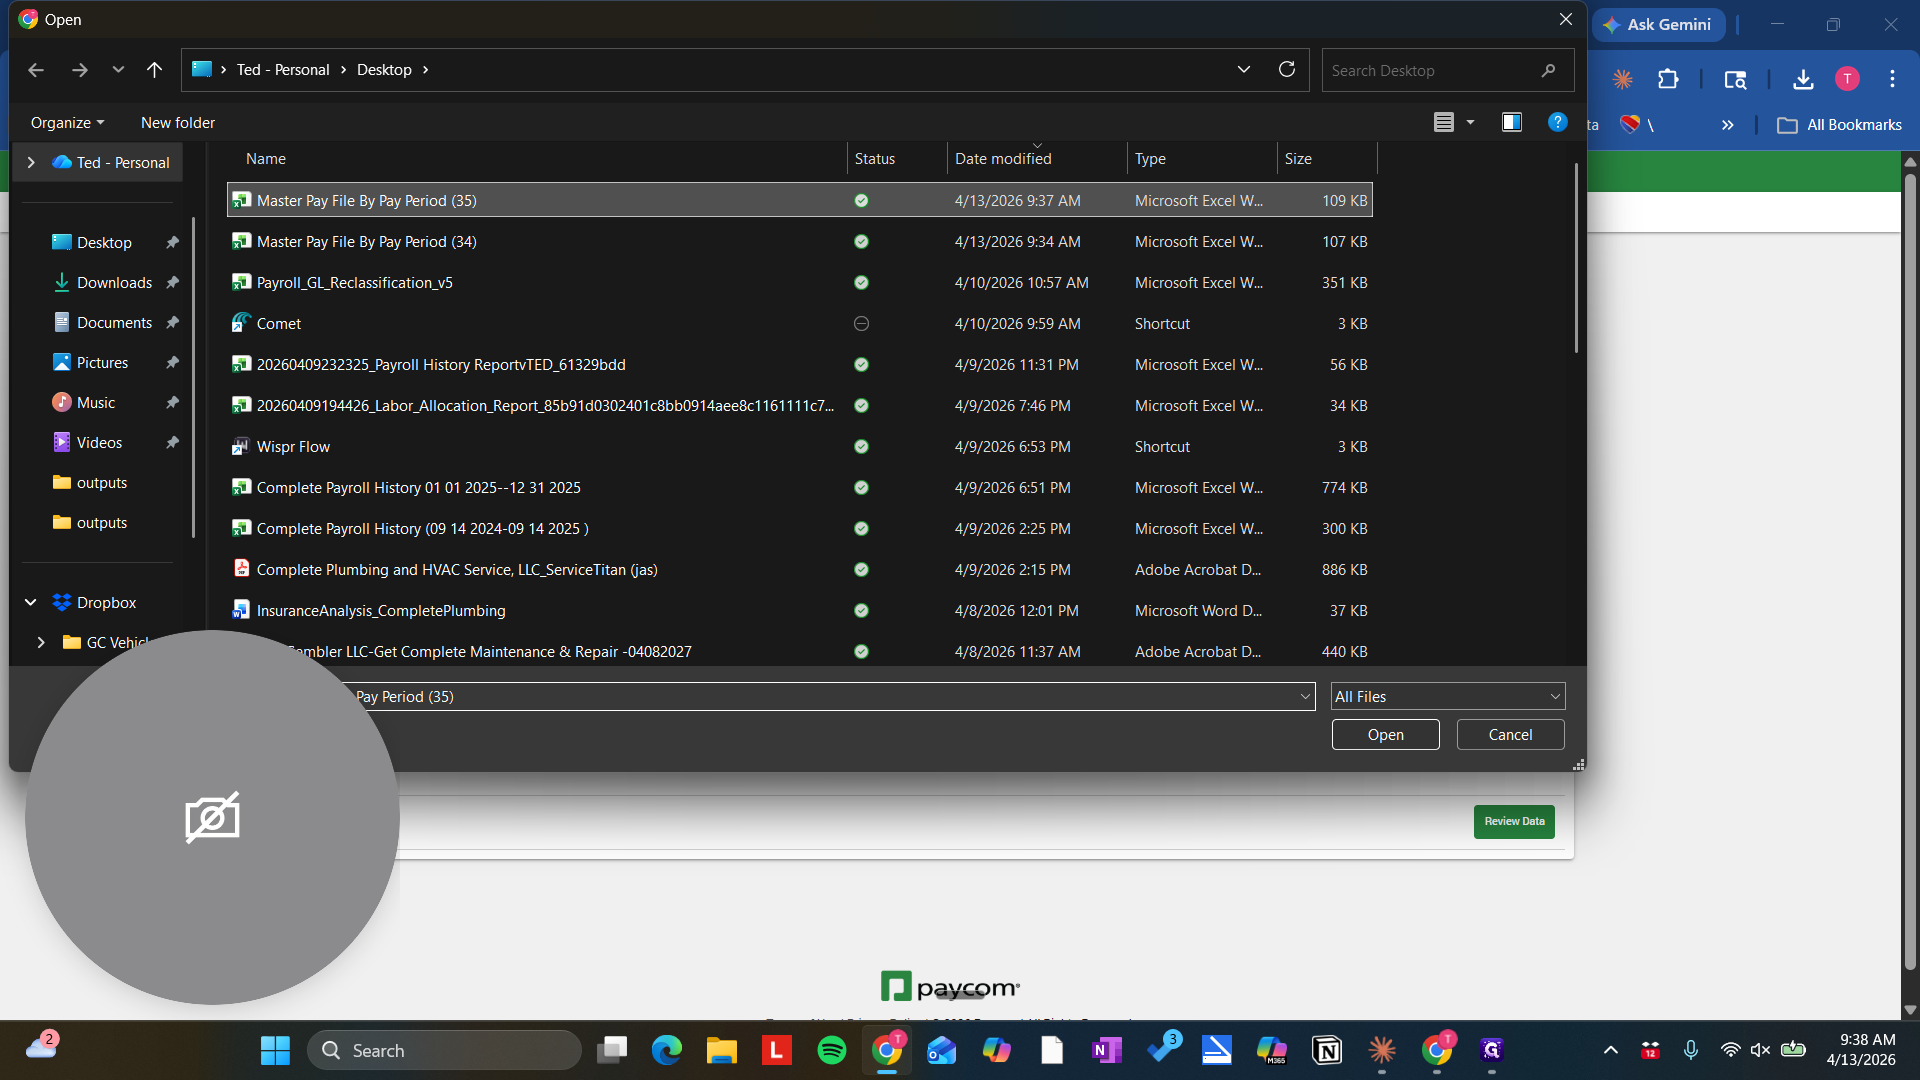Open the Organize menu
The height and width of the screenshot is (1080, 1920).
click(67, 122)
